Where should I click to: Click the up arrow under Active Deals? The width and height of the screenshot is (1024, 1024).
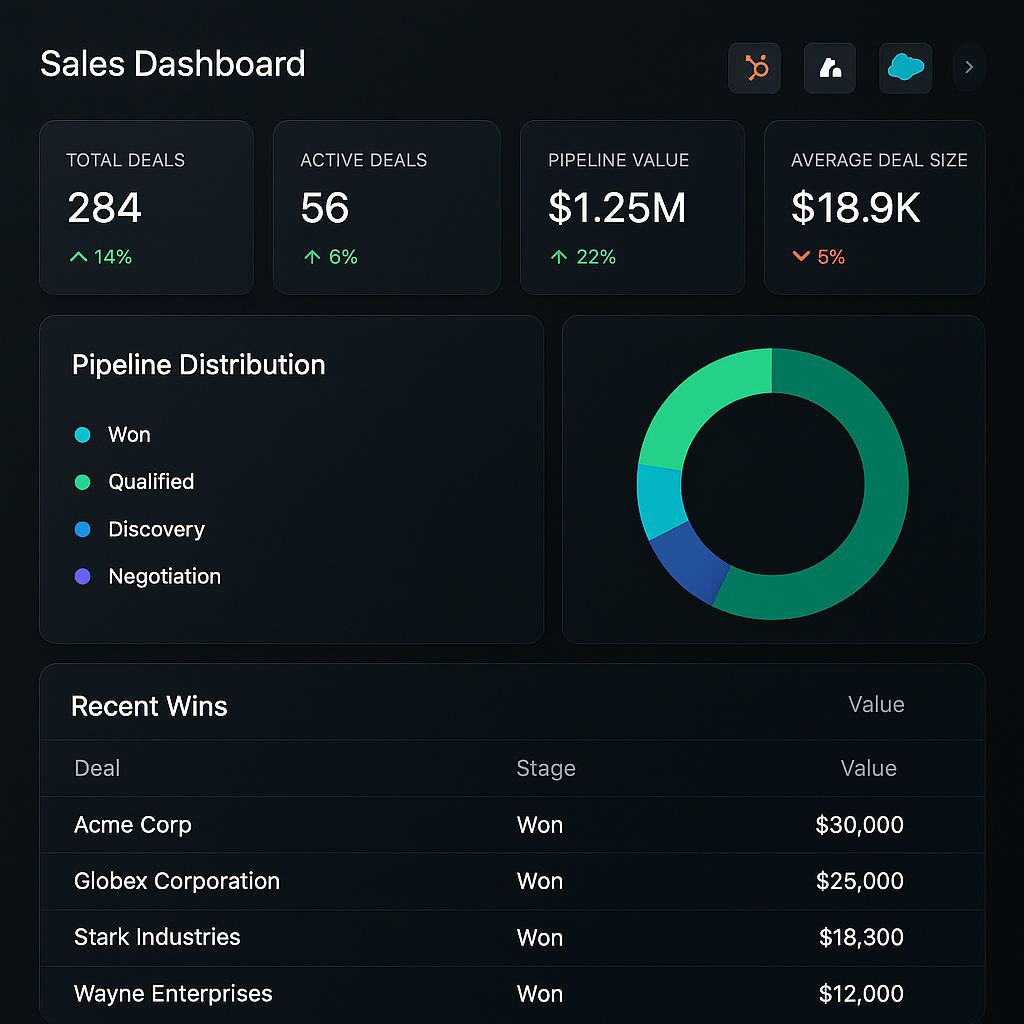click(312, 257)
